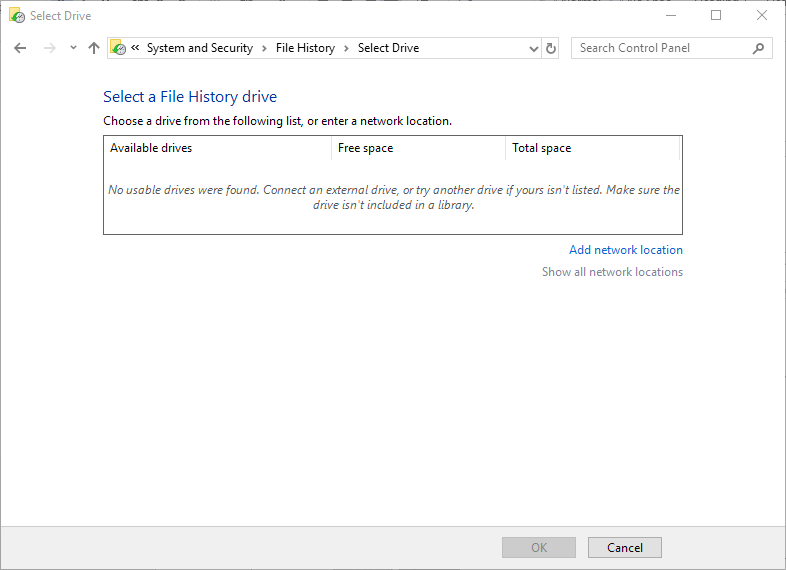
Task: Navigate to the File History breadcrumb
Action: pyautogui.click(x=305, y=48)
